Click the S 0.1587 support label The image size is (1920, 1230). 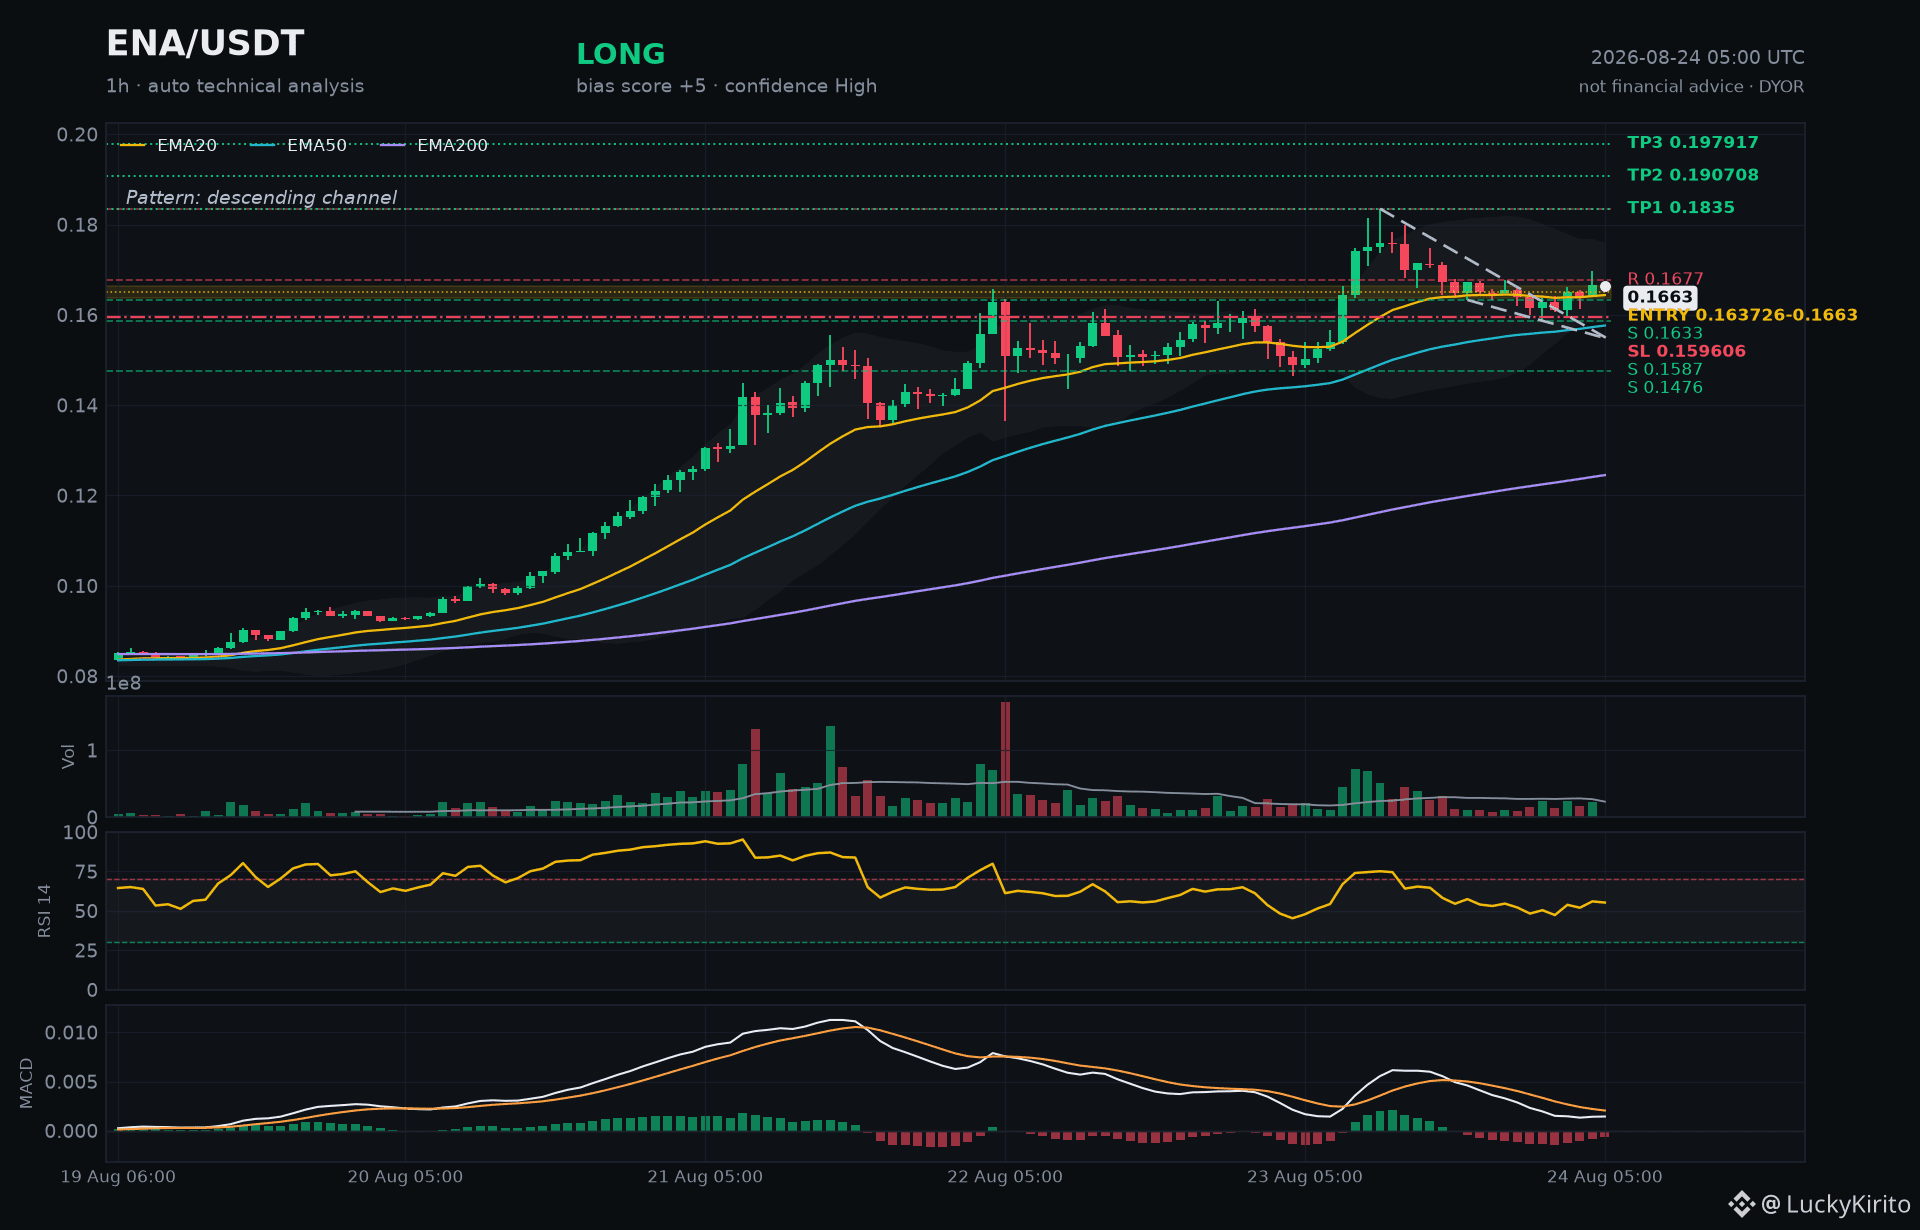coord(1664,369)
